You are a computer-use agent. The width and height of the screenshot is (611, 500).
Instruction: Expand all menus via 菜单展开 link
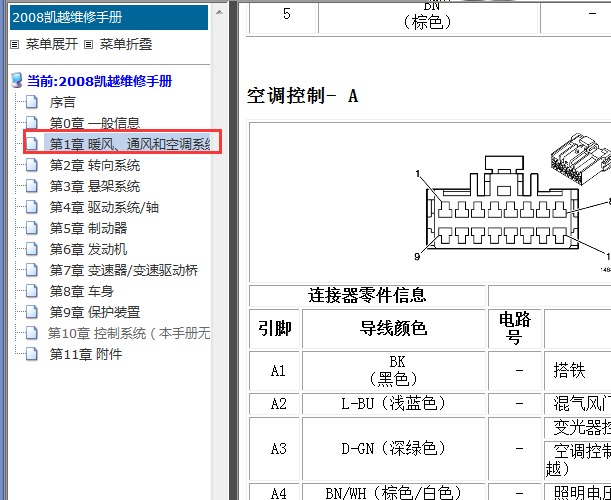tap(52, 44)
